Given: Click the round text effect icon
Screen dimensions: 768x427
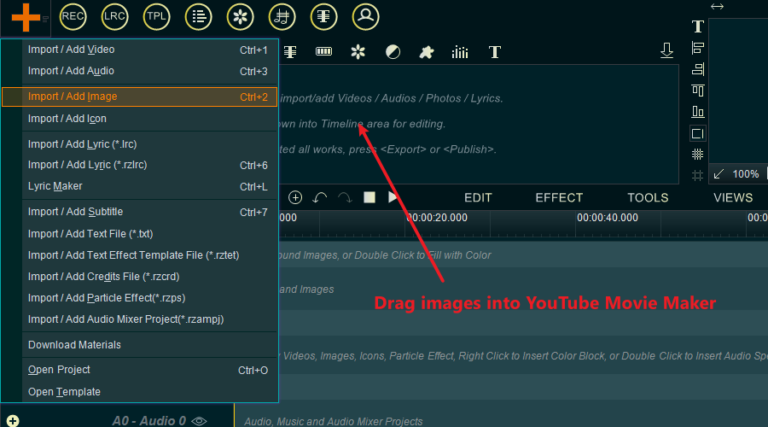Looking at the screenshot, I should point(324,17).
